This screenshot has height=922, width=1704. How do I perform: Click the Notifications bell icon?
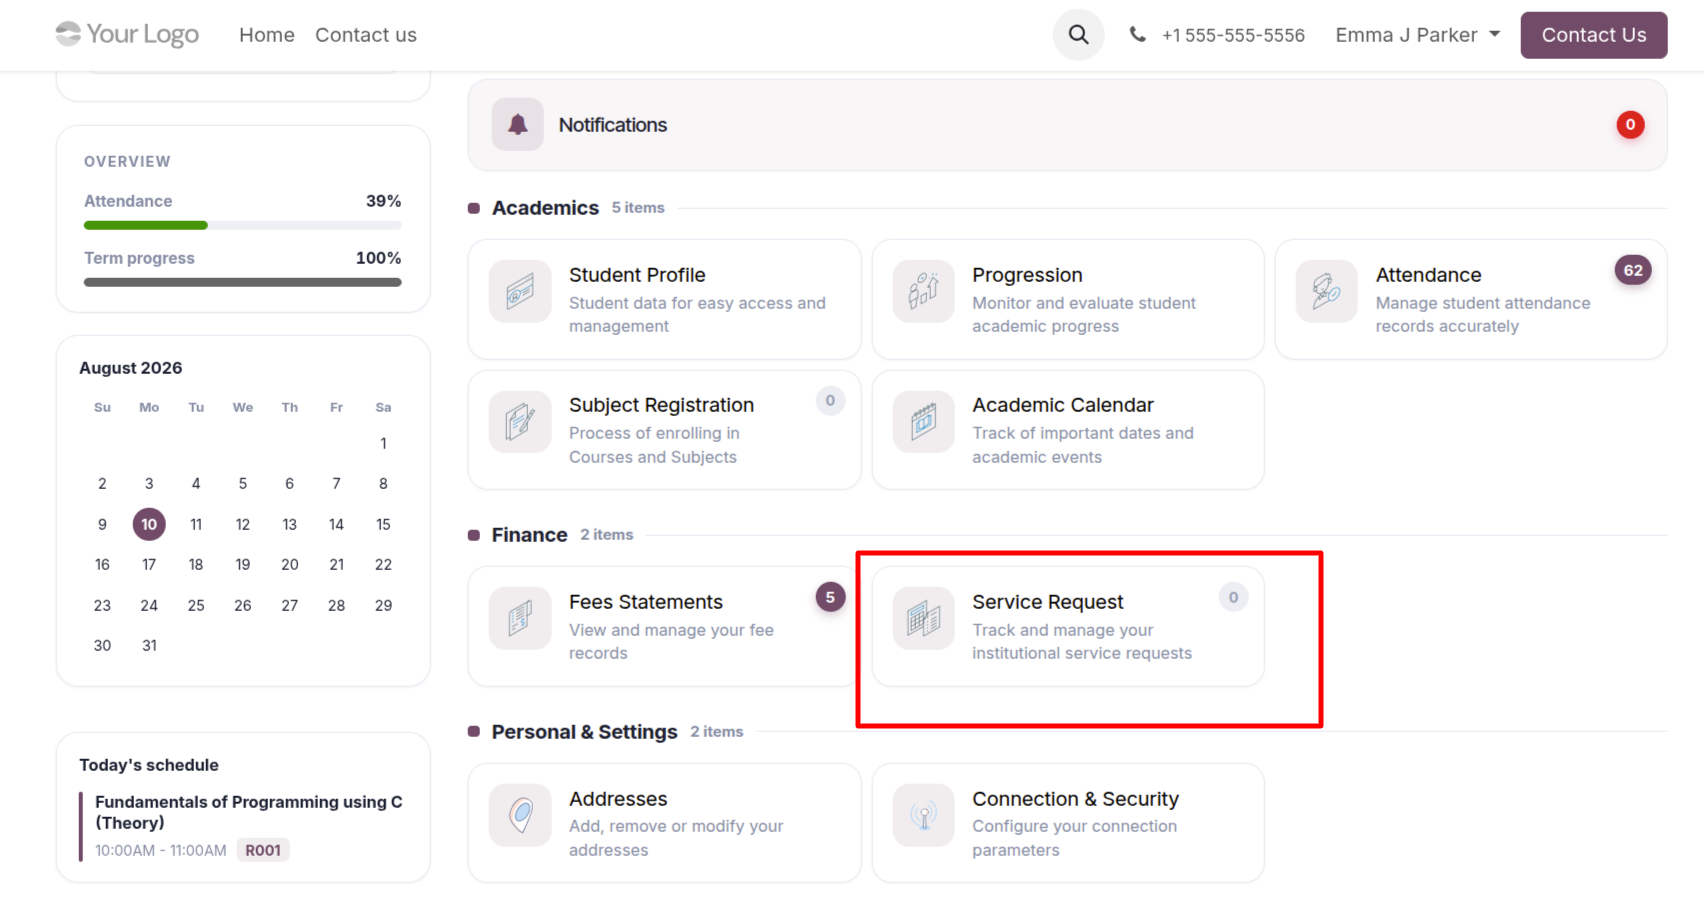517,125
